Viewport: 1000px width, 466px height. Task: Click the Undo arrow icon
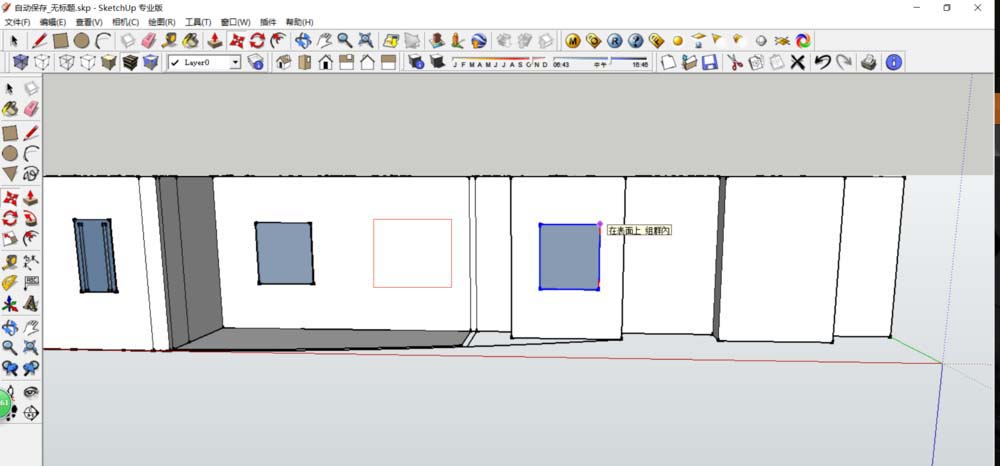[821, 63]
